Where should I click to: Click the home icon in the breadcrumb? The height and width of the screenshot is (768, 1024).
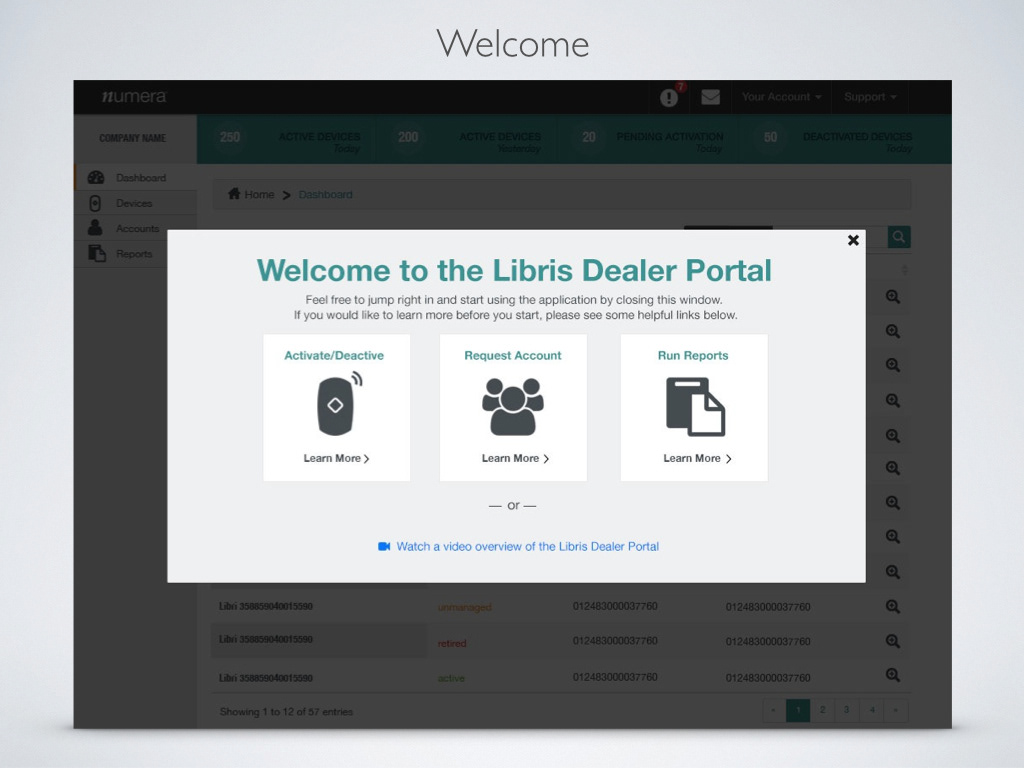234,193
